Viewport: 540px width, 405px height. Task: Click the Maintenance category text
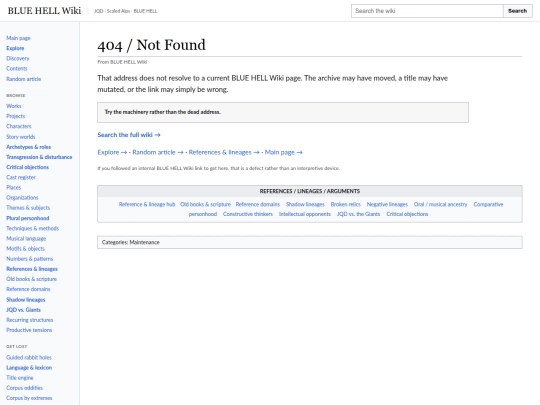(145, 242)
